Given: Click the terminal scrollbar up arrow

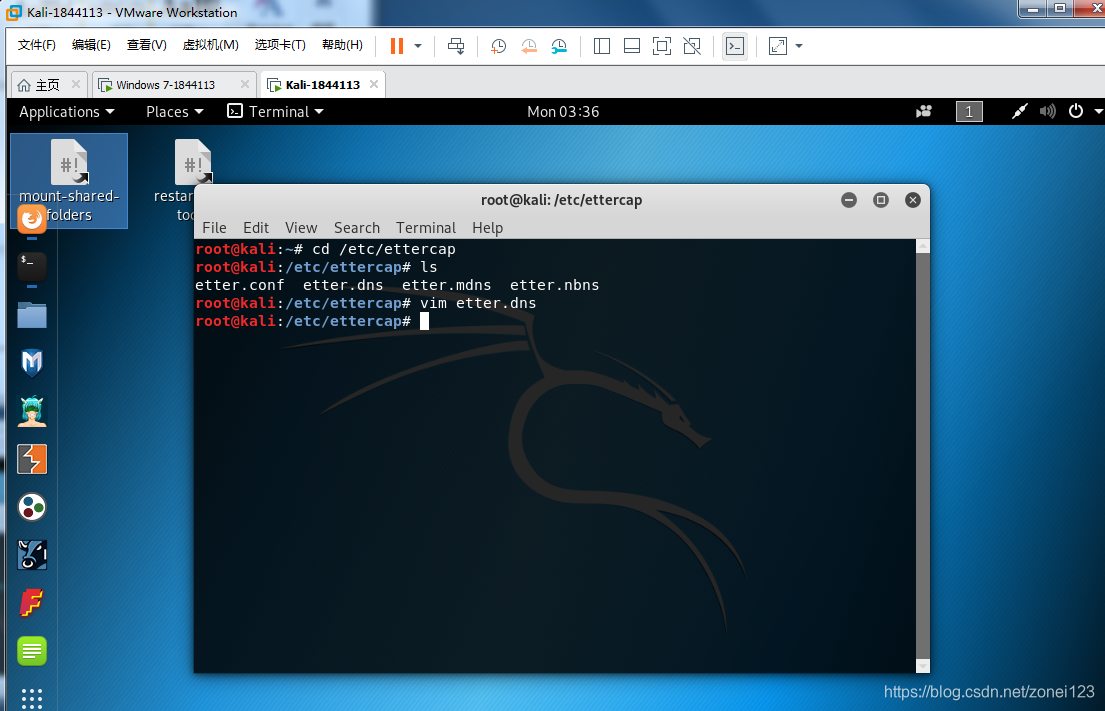Looking at the screenshot, I should click(x=922, y=246).
